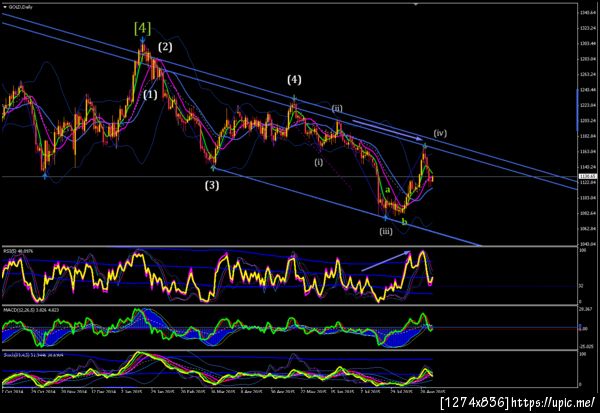Click the triangle beside the GOLD,Daily title

point(5,7)
